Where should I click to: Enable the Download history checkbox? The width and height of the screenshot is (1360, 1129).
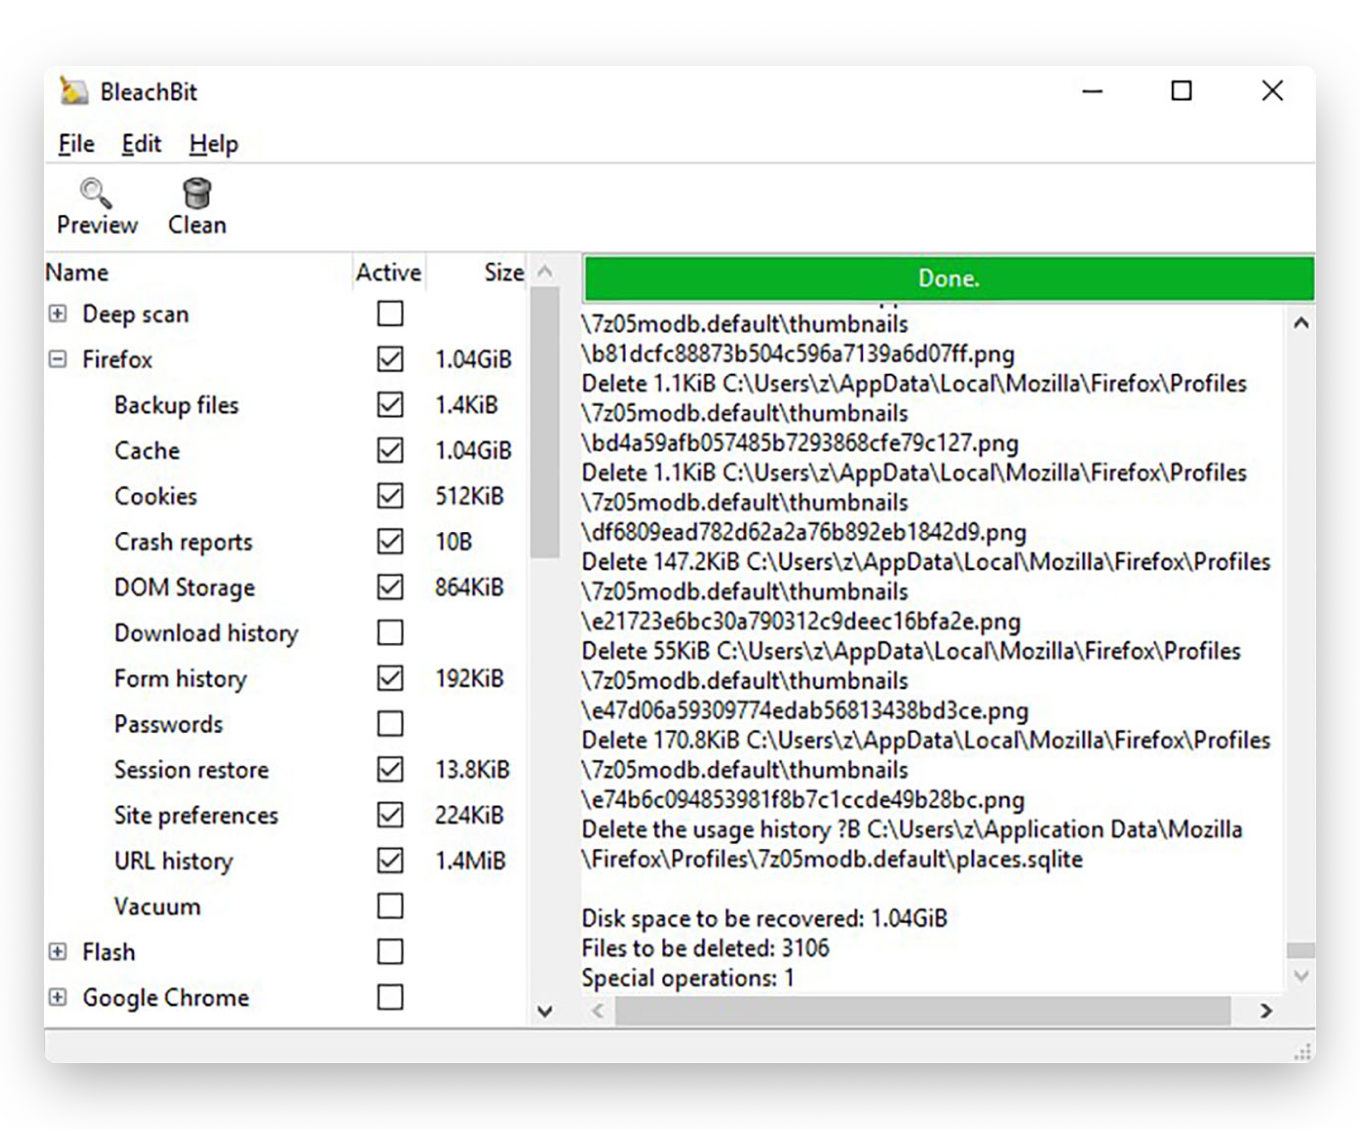click(390, 633)
